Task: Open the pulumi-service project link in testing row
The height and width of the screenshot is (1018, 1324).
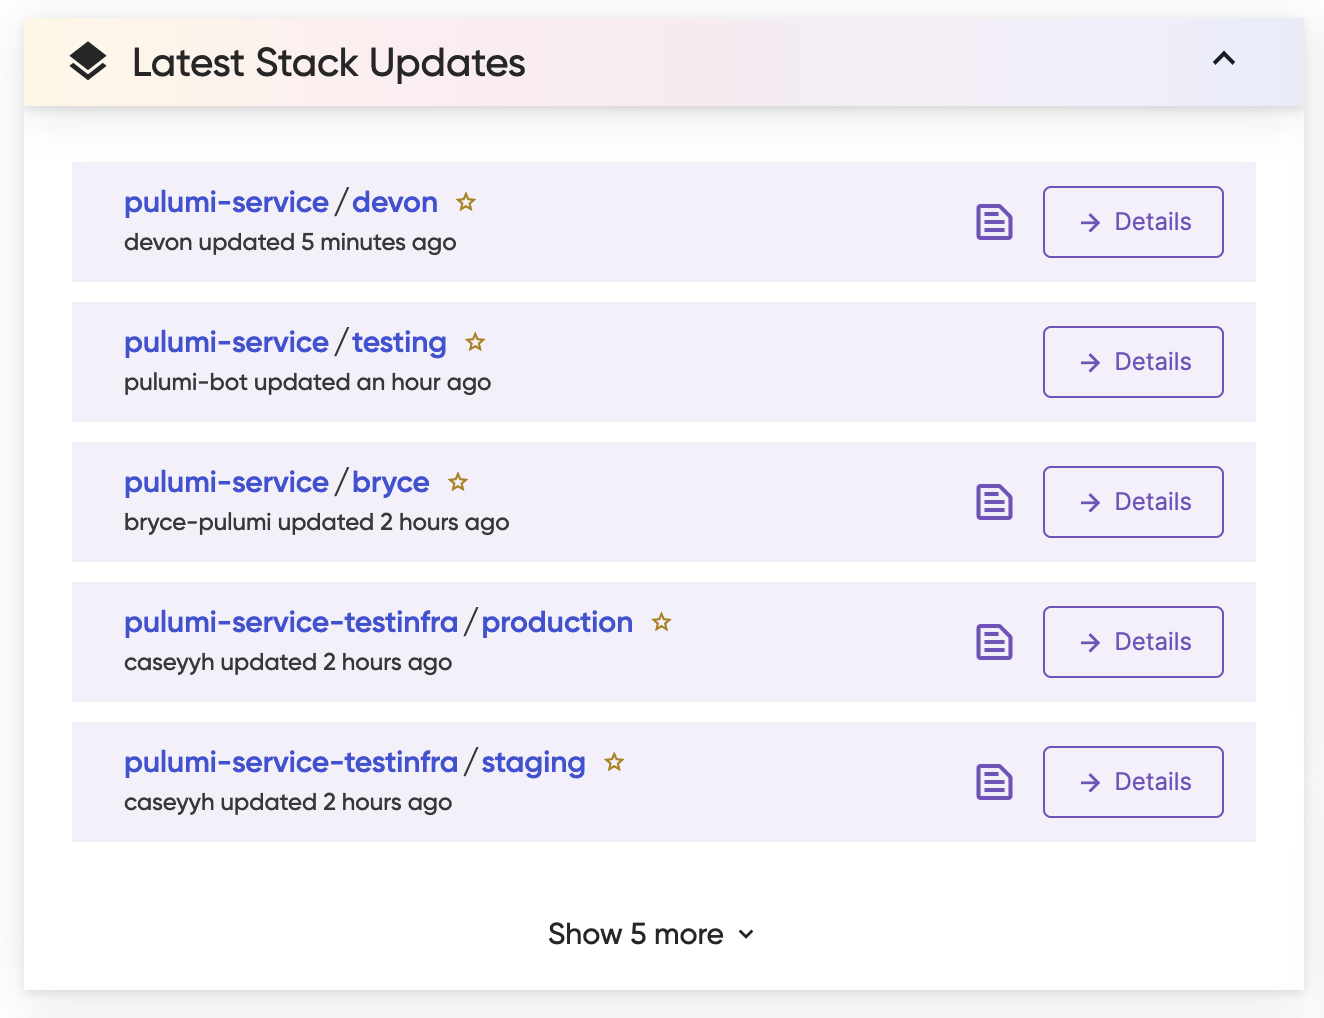Action: (x=226, y=342)
